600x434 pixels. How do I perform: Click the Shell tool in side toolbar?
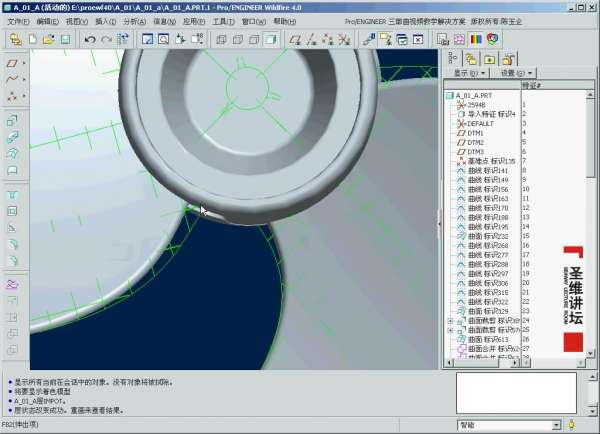pos(12,211)
